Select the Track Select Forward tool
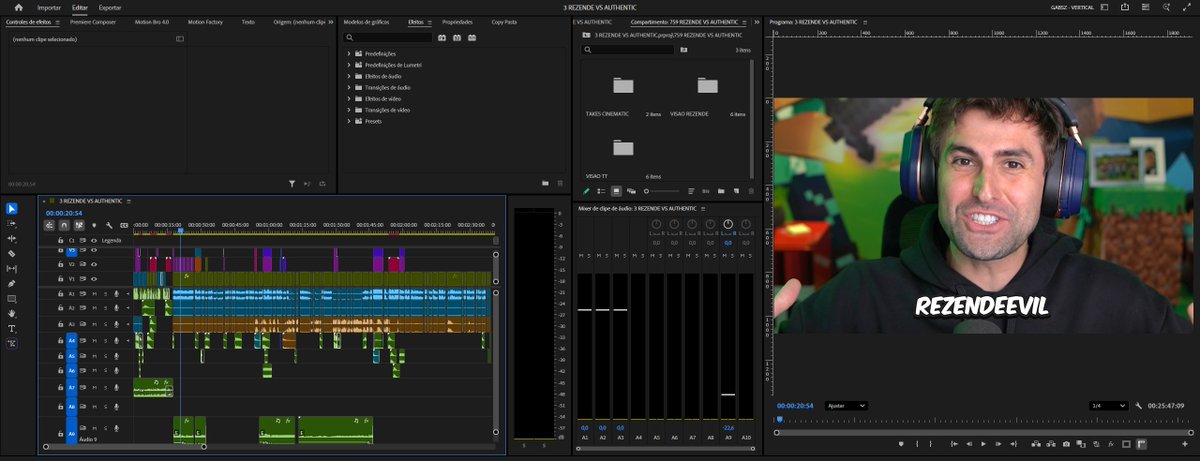1200x461 pixels. pyautogui.click(x=12, y=223)
